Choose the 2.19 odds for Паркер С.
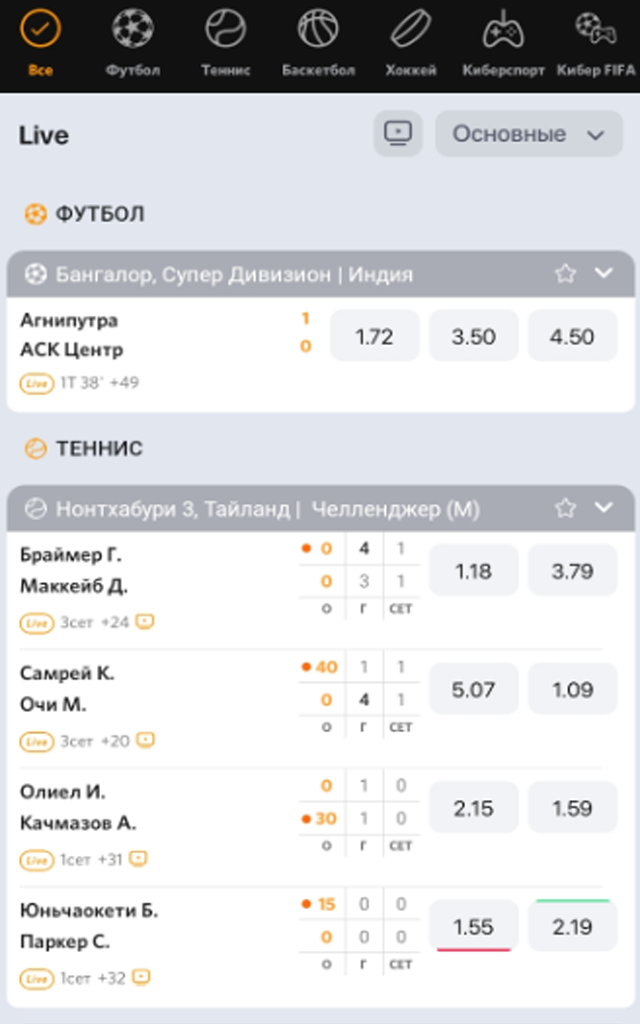Image resolution: width=640 pixels, height=1024 pixels. coord(573,927)
